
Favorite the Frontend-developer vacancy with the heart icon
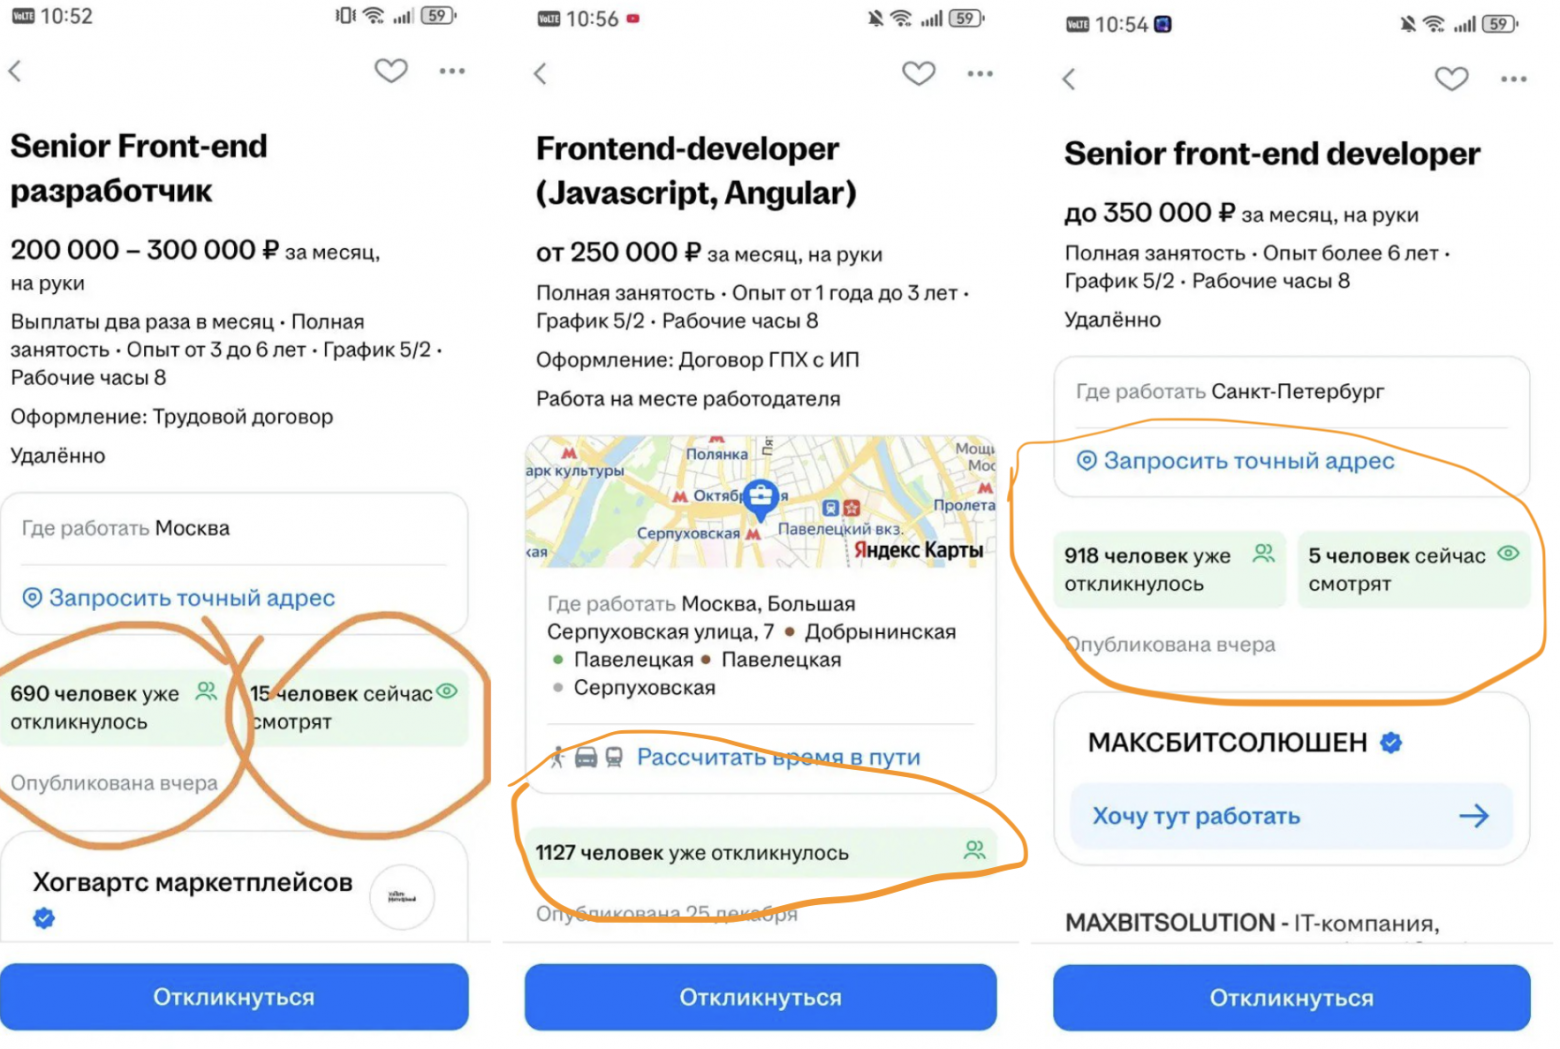click(918, 73)
